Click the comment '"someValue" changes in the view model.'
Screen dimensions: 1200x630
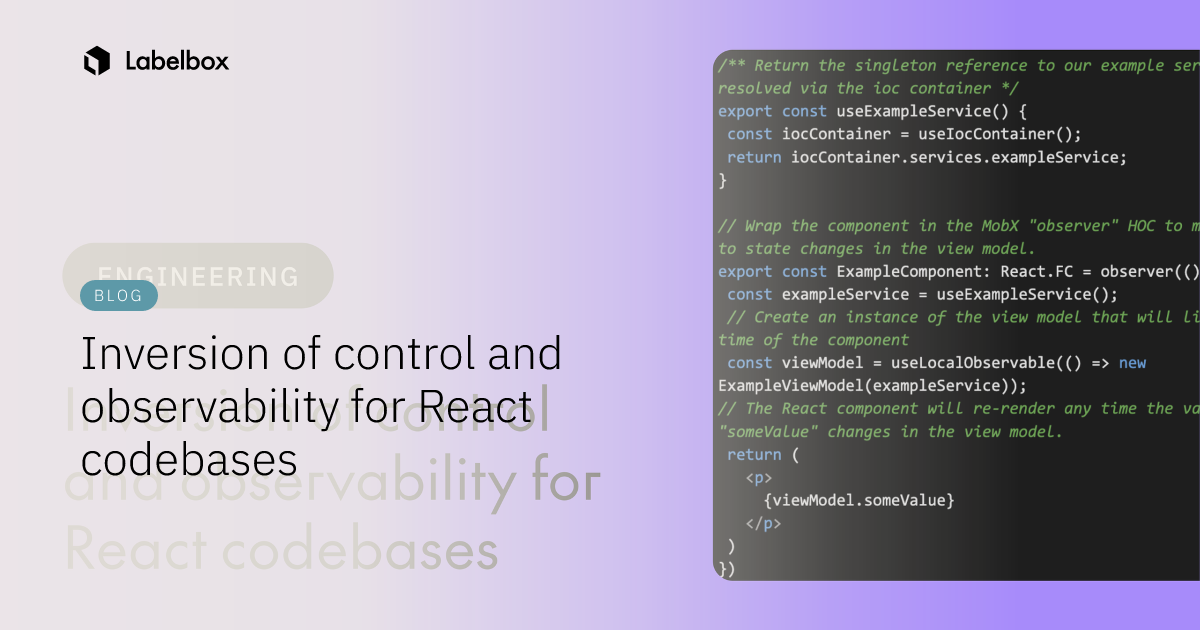point(891,432)
